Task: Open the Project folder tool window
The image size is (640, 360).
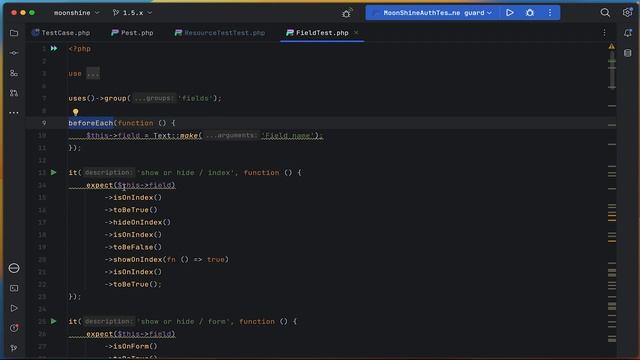Action: [14, 33]
